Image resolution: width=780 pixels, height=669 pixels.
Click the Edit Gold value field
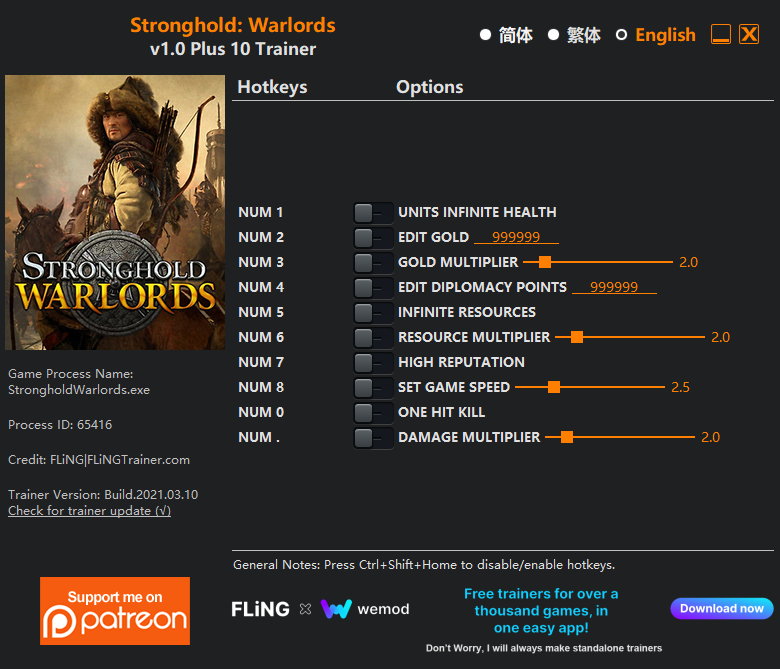[x=516, y=237]
